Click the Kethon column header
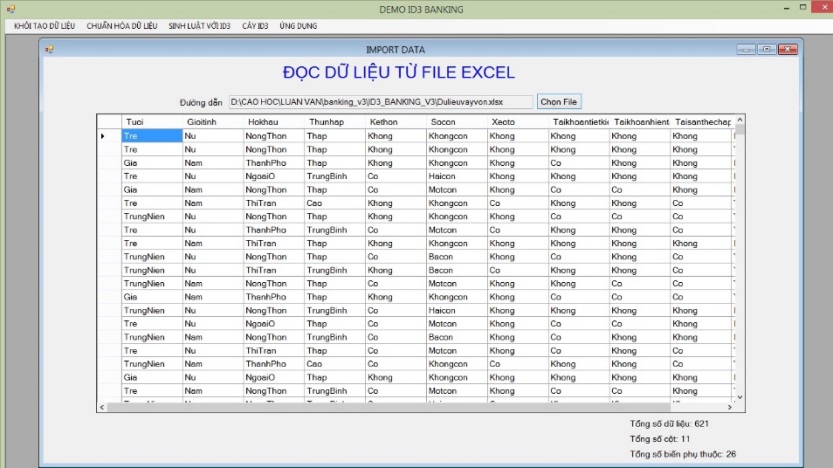The height and width of the screenshot is (468, 833). click(396, 122)
